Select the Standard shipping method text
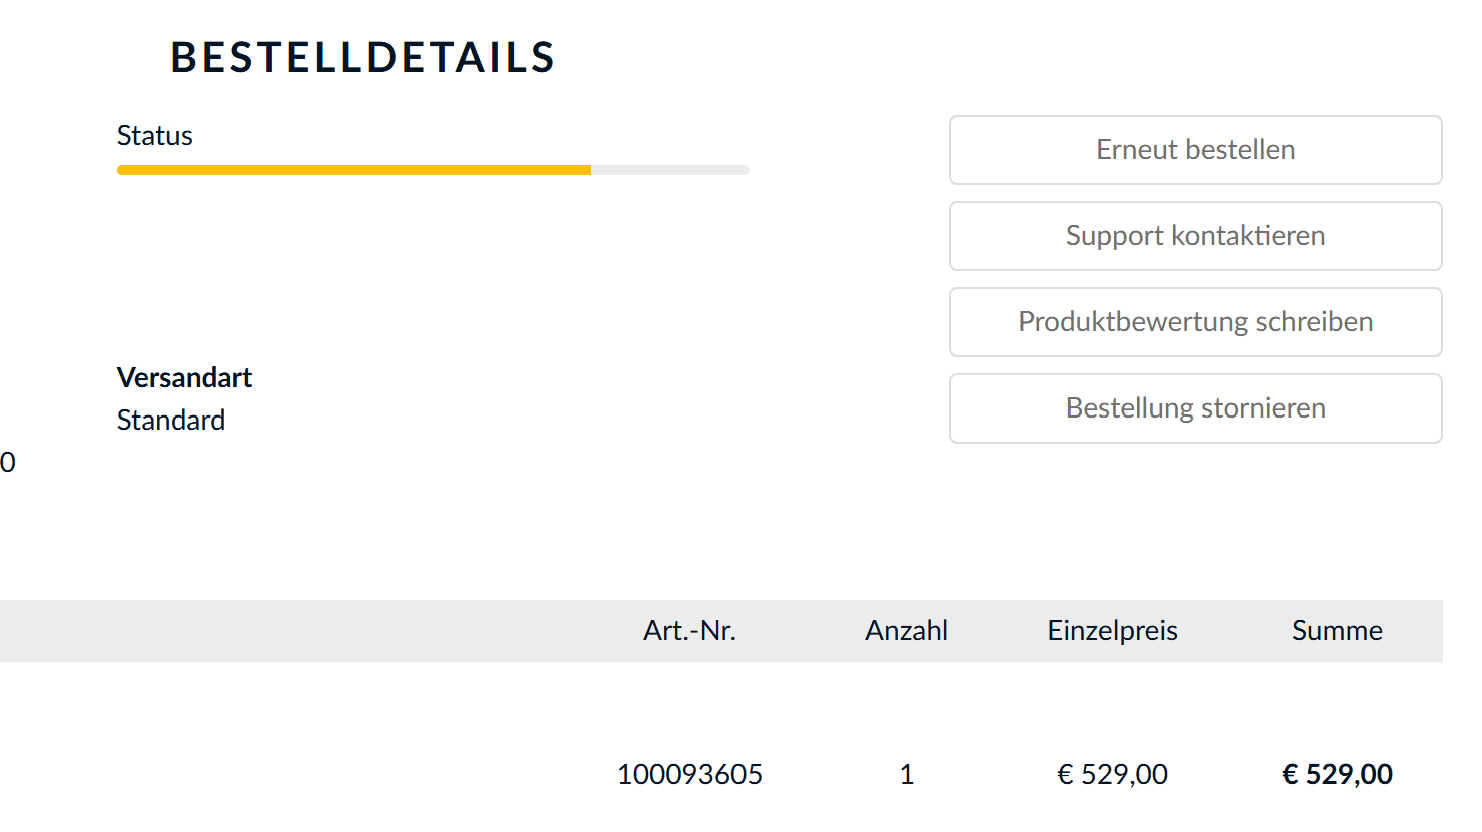 tap(170, 420)
